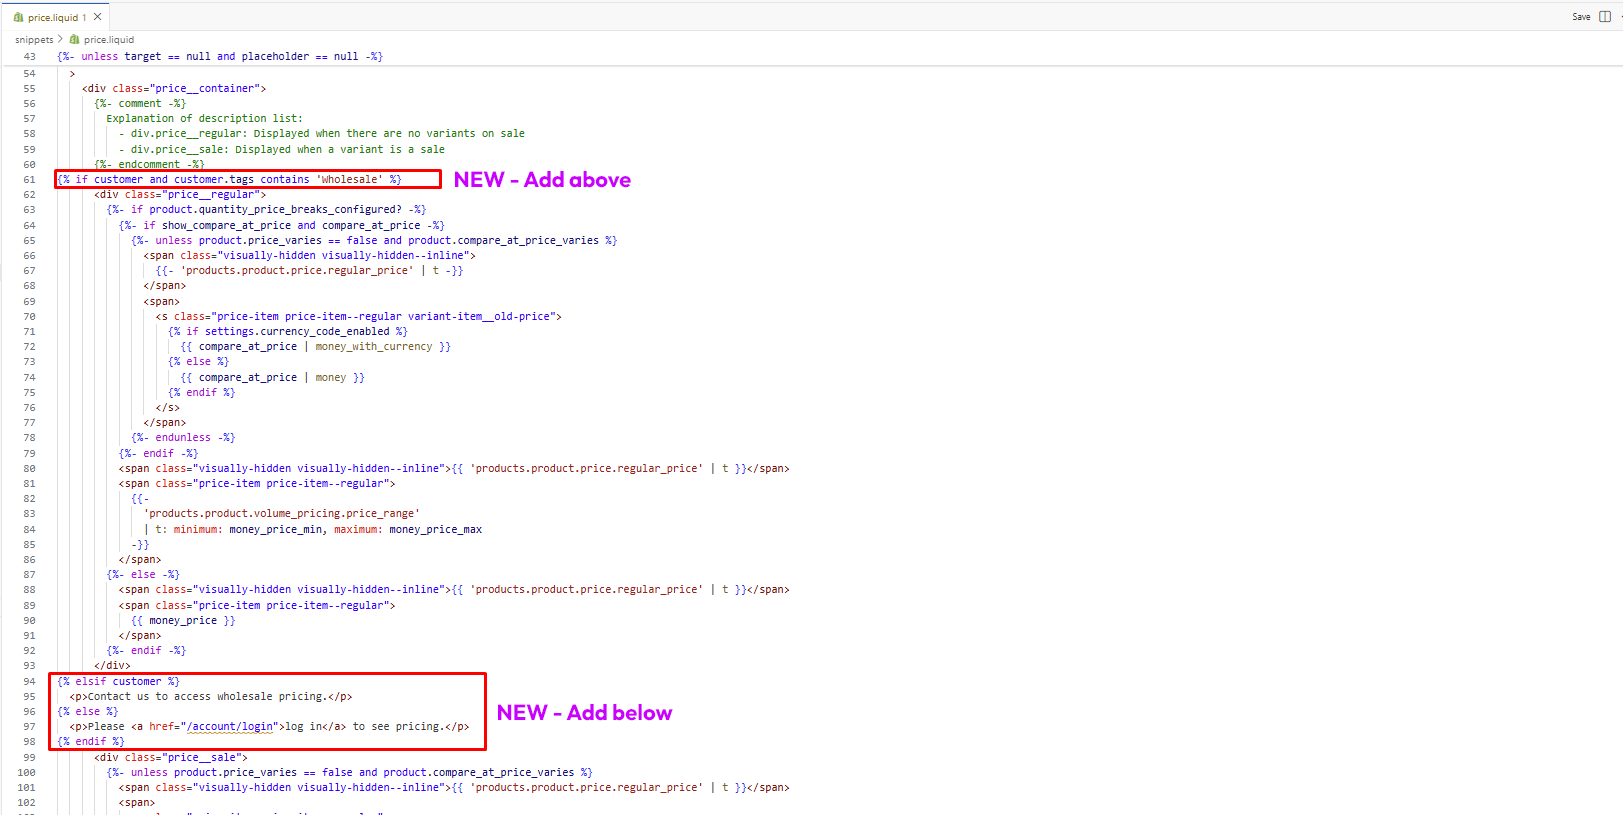This screenshot has width=1623, height=815.
Task: Click the liquid file icon on the tab
Action: pyautogui.click(x=19, y=17)
